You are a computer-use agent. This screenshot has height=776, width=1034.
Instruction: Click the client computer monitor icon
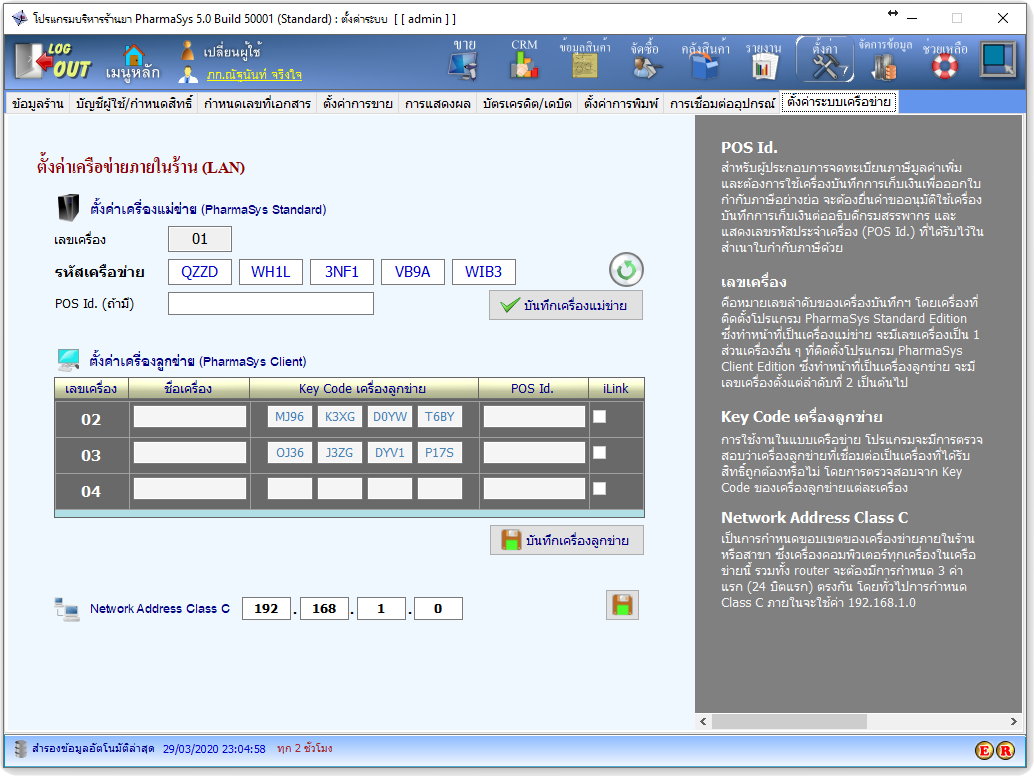tap(68, 360)
